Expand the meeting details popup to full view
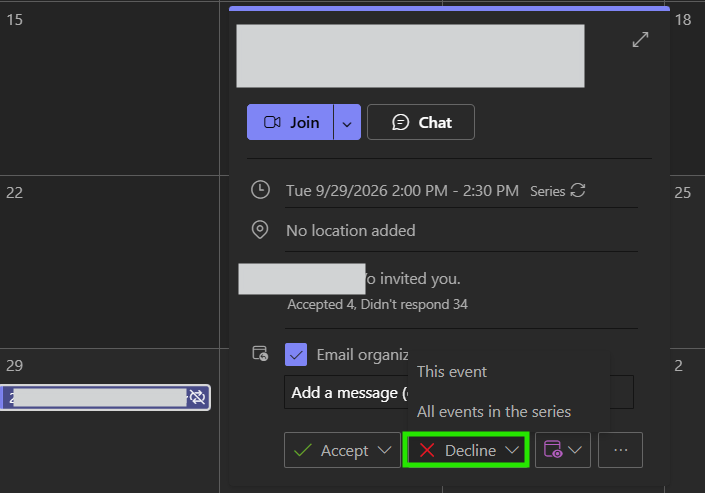The width and height of the screenshot is (705, 493). (640, 40)
